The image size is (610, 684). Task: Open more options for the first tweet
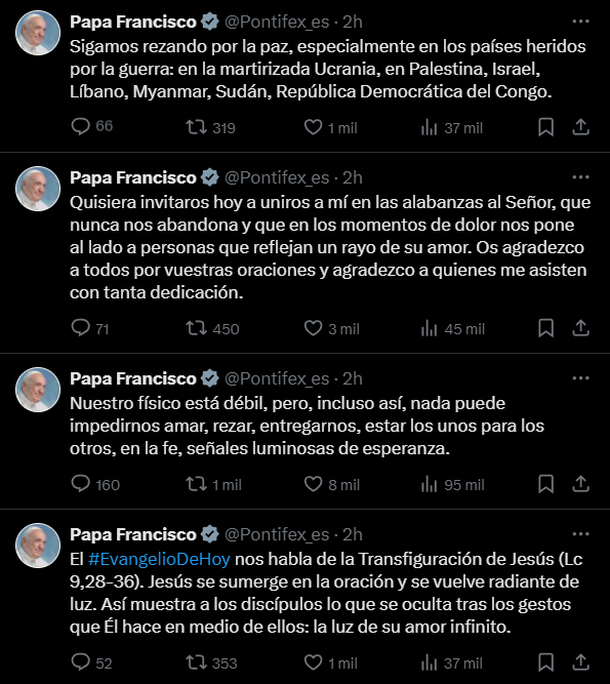tap(581, 20)
